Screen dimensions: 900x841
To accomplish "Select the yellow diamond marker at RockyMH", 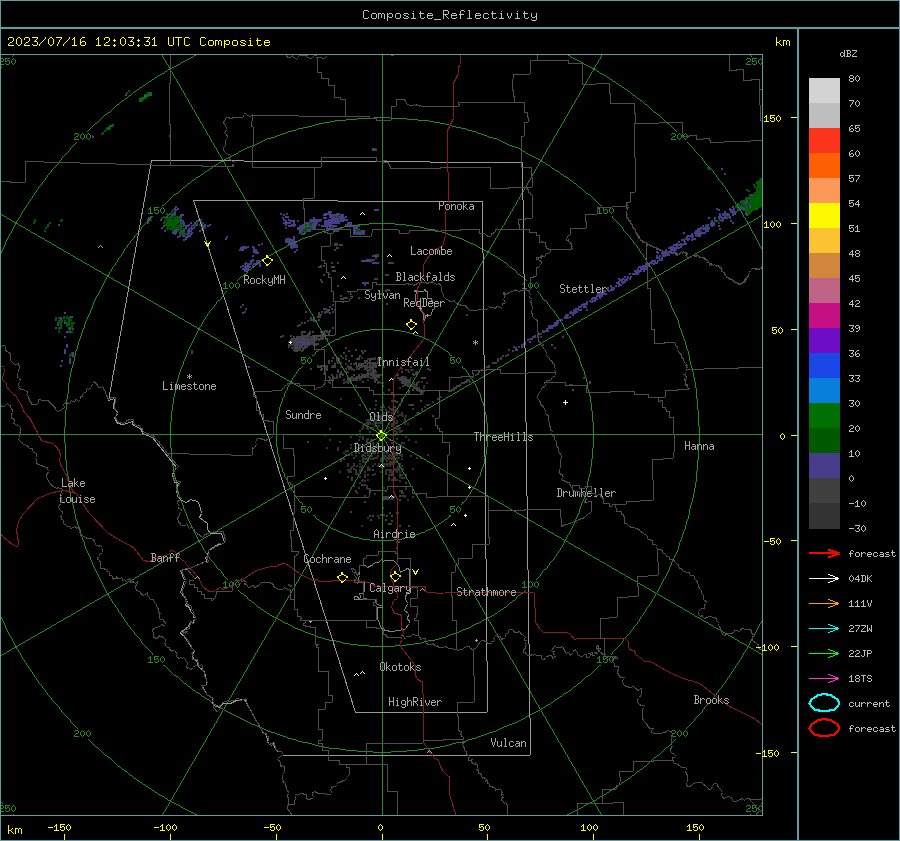I will tap(267, 261).
